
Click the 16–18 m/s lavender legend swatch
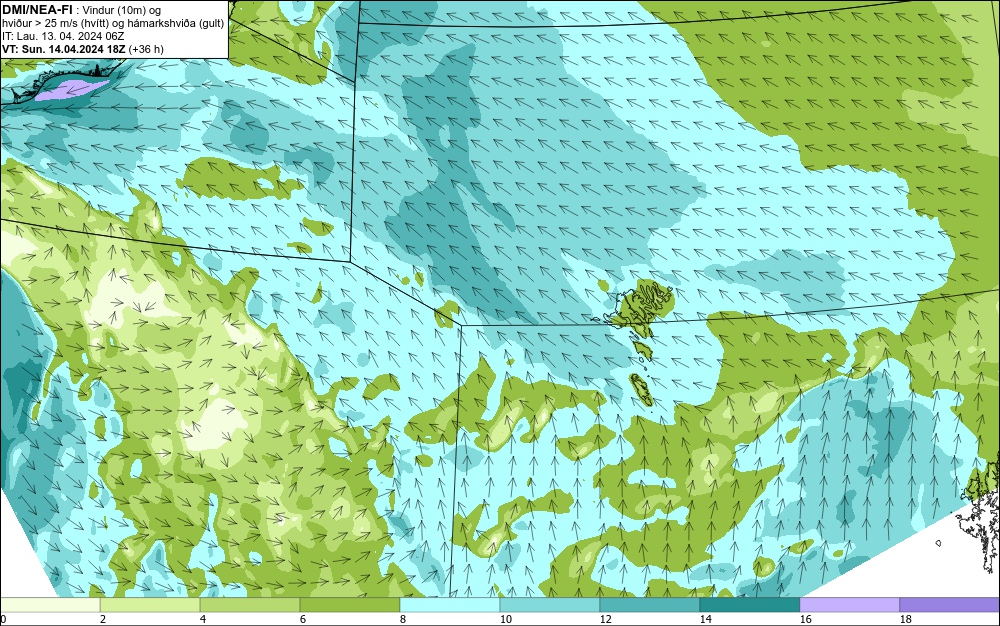coord(849,605)
